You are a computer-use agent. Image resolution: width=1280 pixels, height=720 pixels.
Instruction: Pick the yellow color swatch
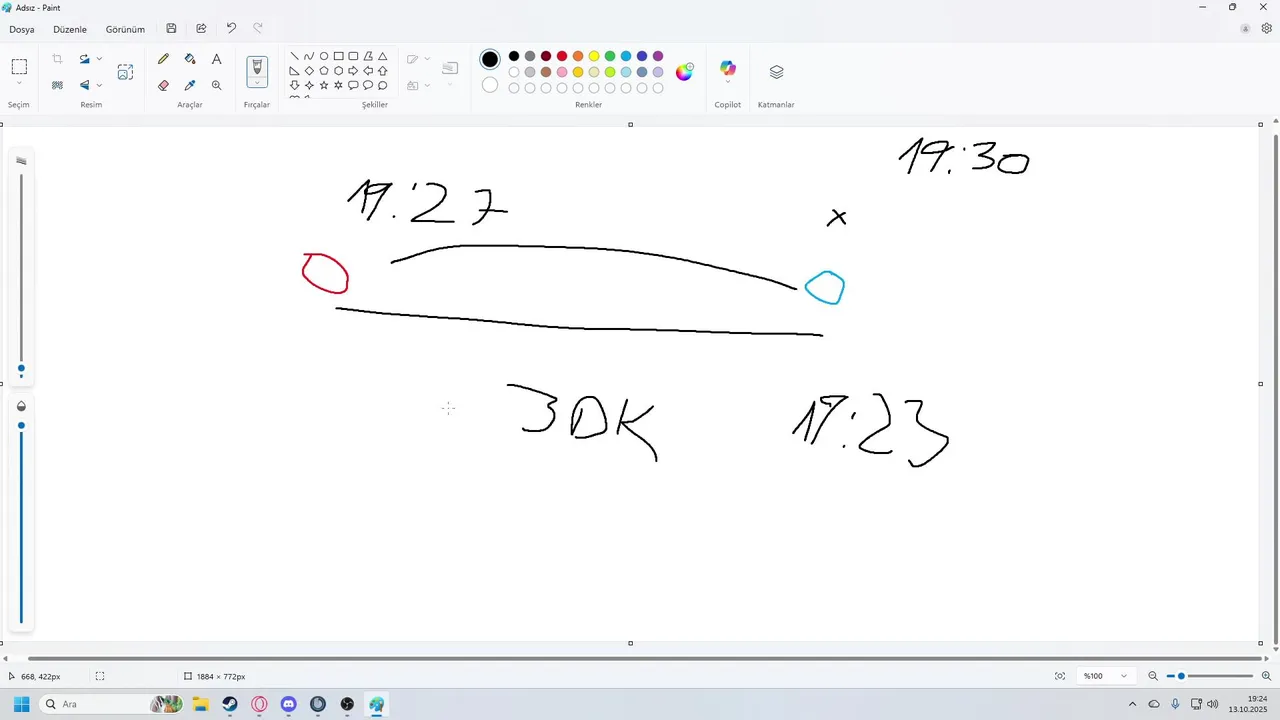click(594, 56)
